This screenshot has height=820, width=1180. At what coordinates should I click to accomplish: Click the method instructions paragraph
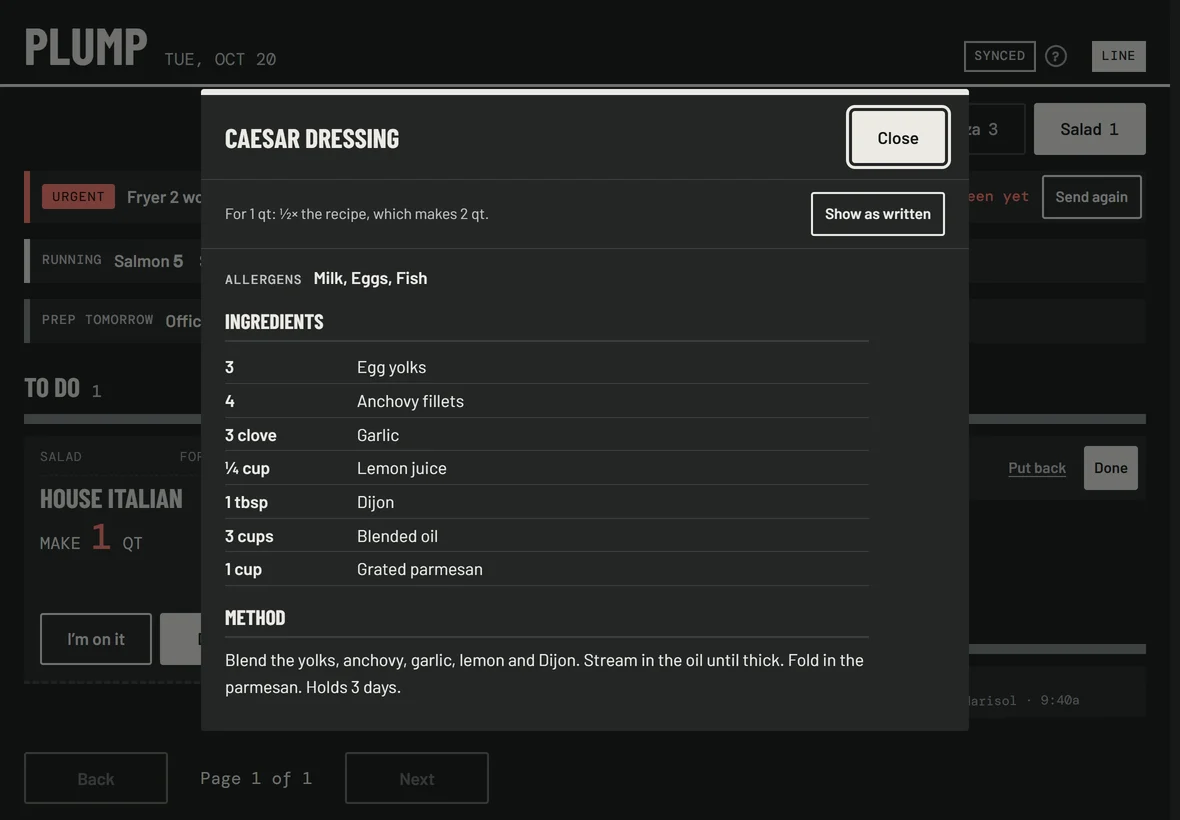544,673
